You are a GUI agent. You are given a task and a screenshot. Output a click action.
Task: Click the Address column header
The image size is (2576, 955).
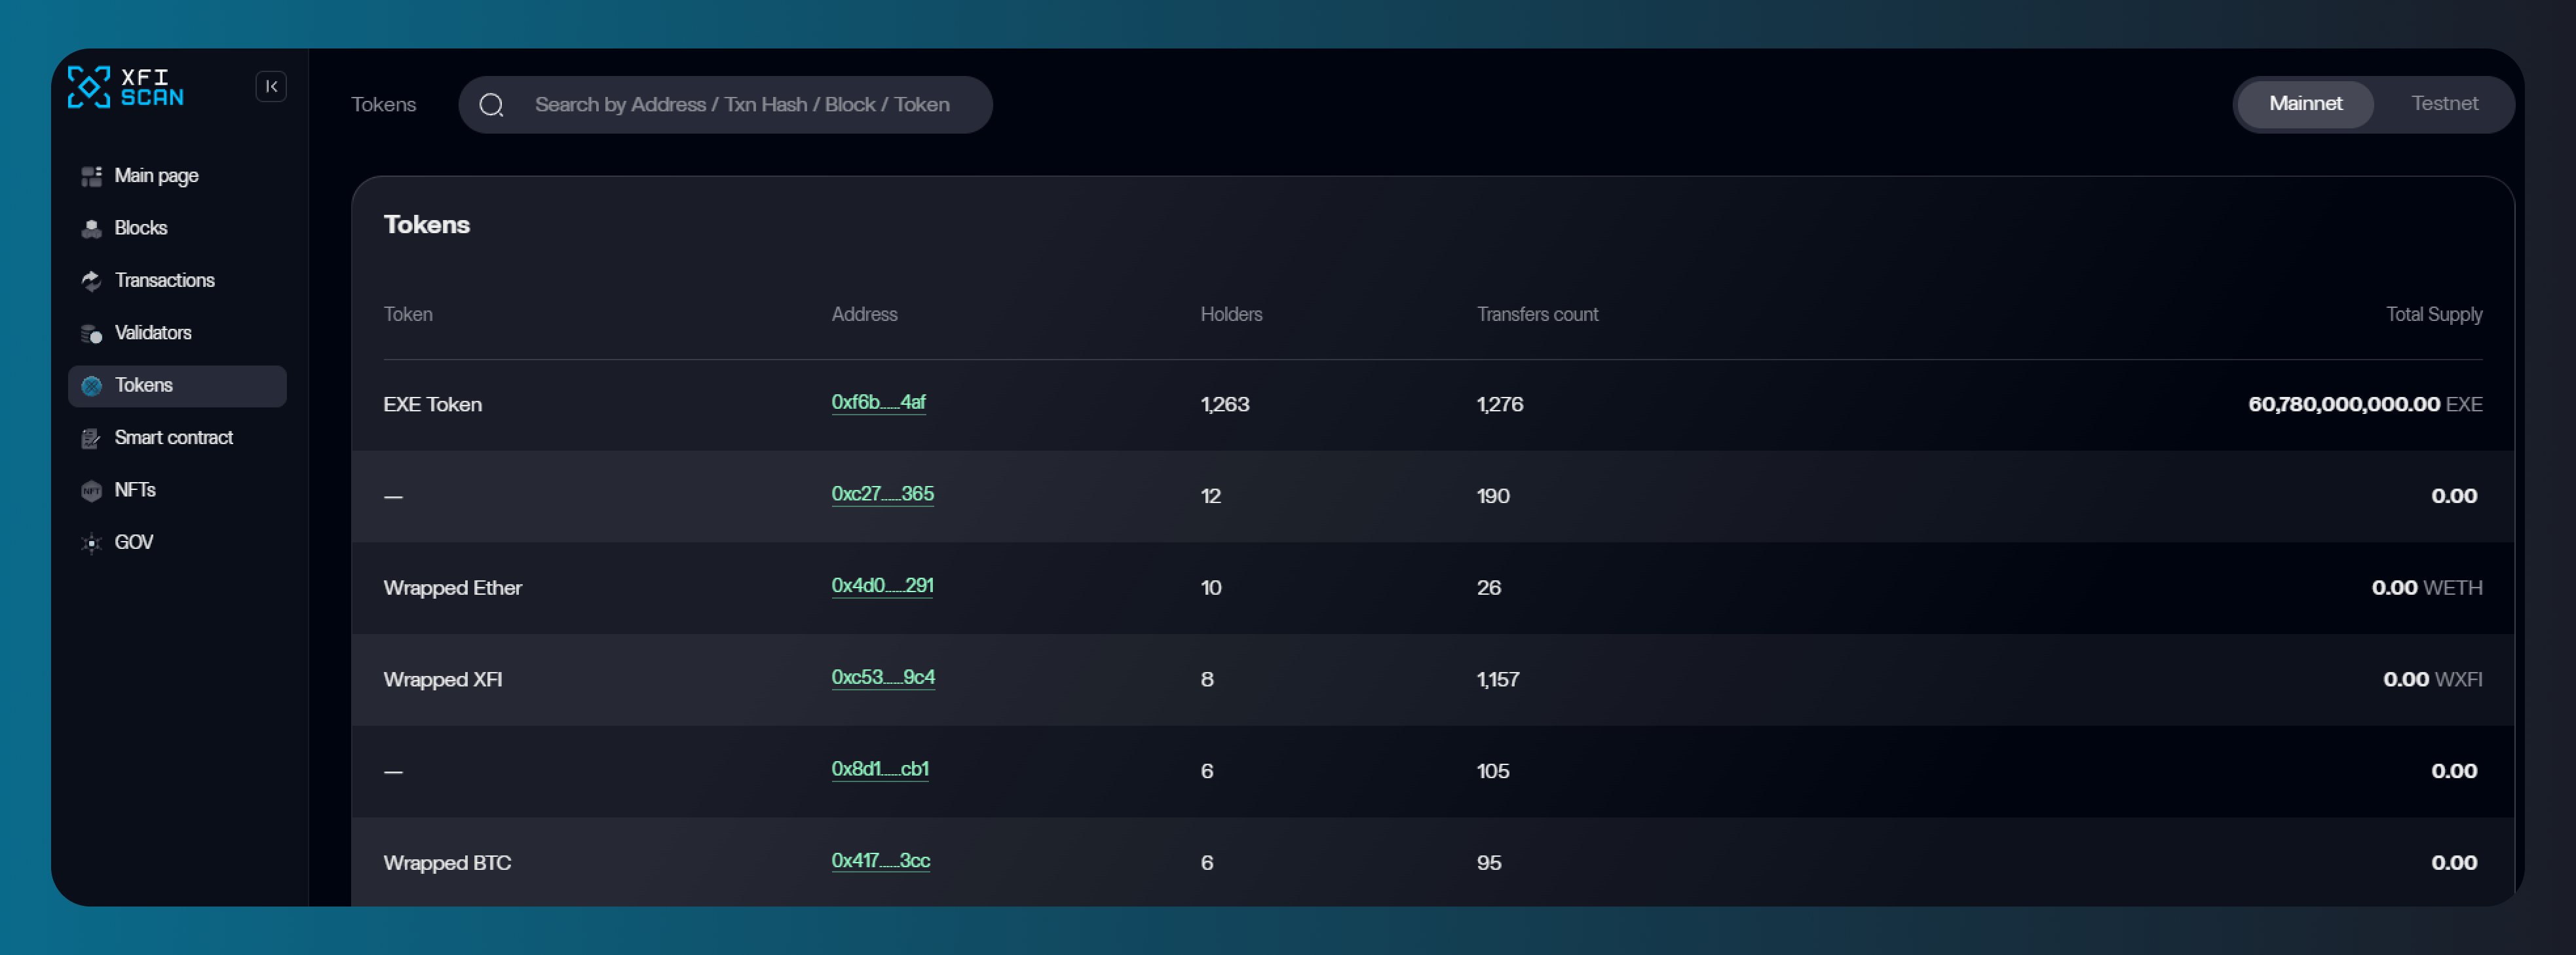[x=864, y=314]
